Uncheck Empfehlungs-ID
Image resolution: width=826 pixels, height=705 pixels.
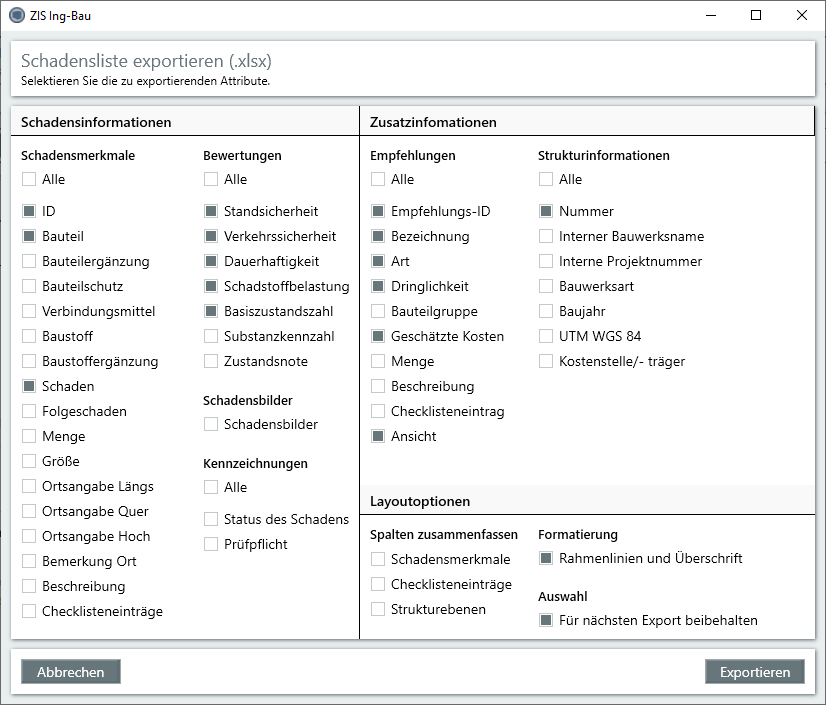point(378,211)
